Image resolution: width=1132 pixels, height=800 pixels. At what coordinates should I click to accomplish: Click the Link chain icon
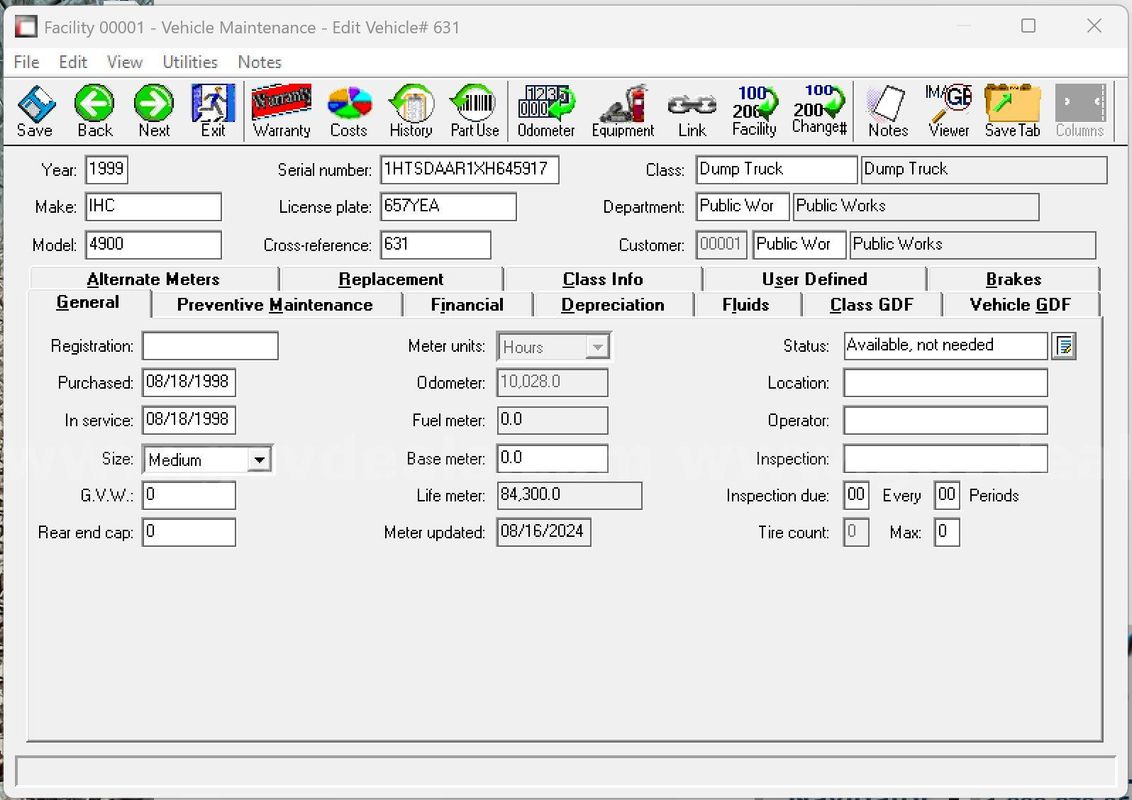click(692, 110)
